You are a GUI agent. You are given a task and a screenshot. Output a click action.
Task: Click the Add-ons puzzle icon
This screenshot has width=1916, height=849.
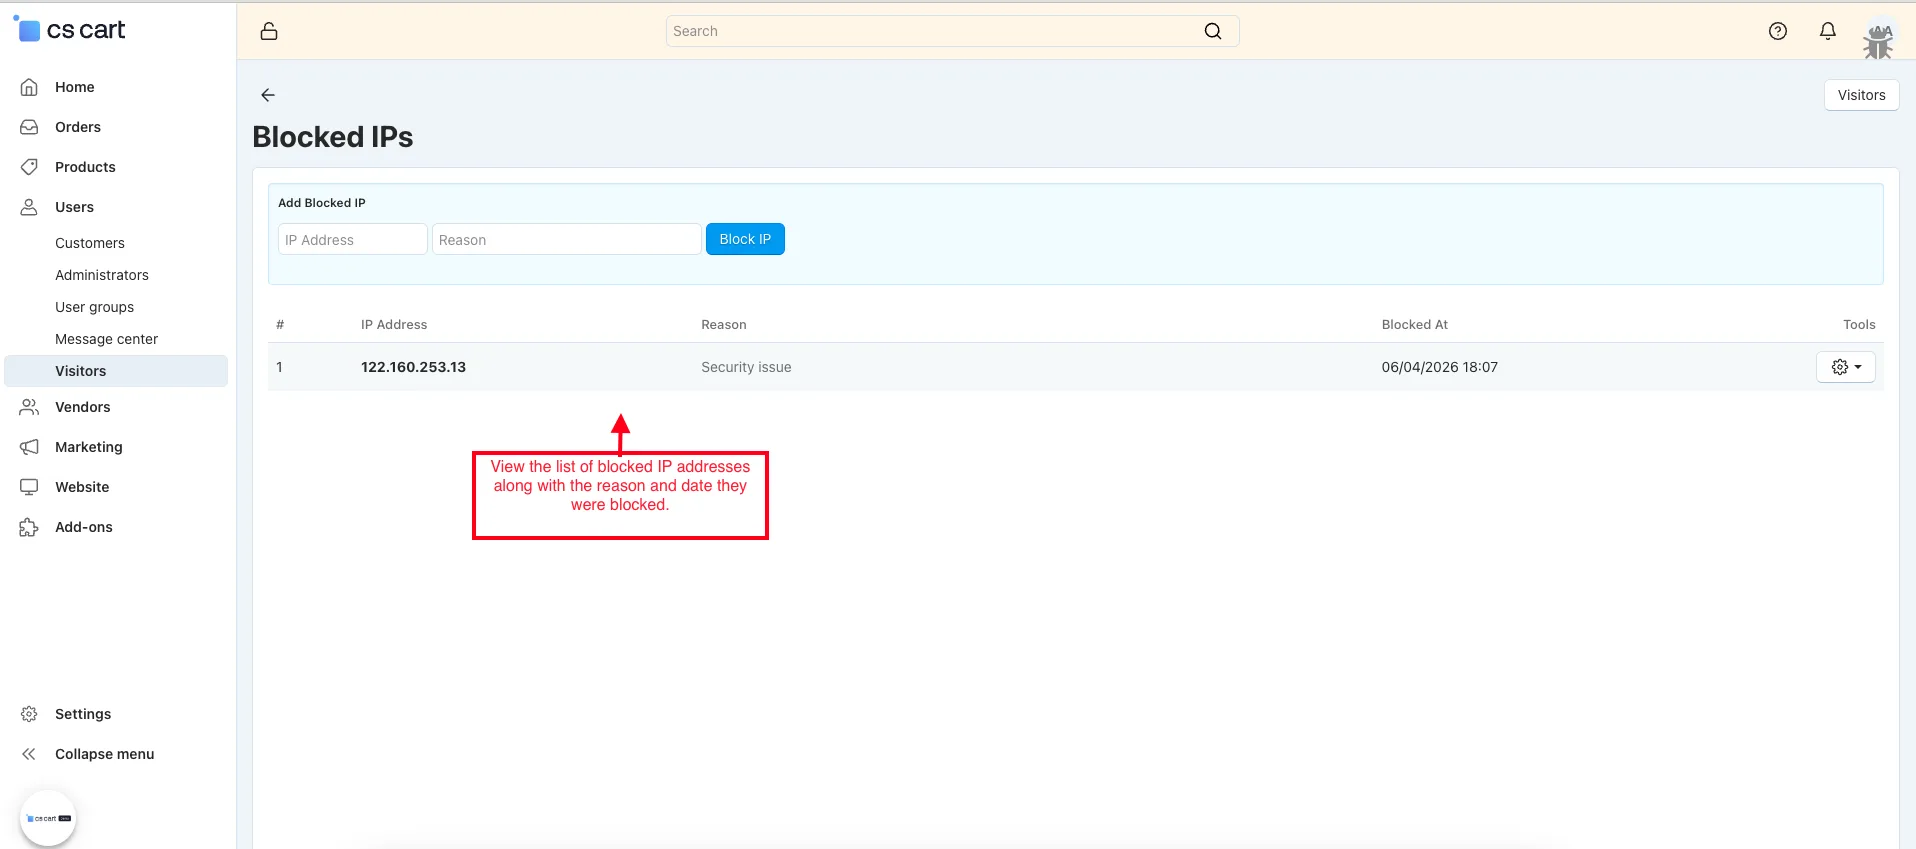click(x=29, y=527)
